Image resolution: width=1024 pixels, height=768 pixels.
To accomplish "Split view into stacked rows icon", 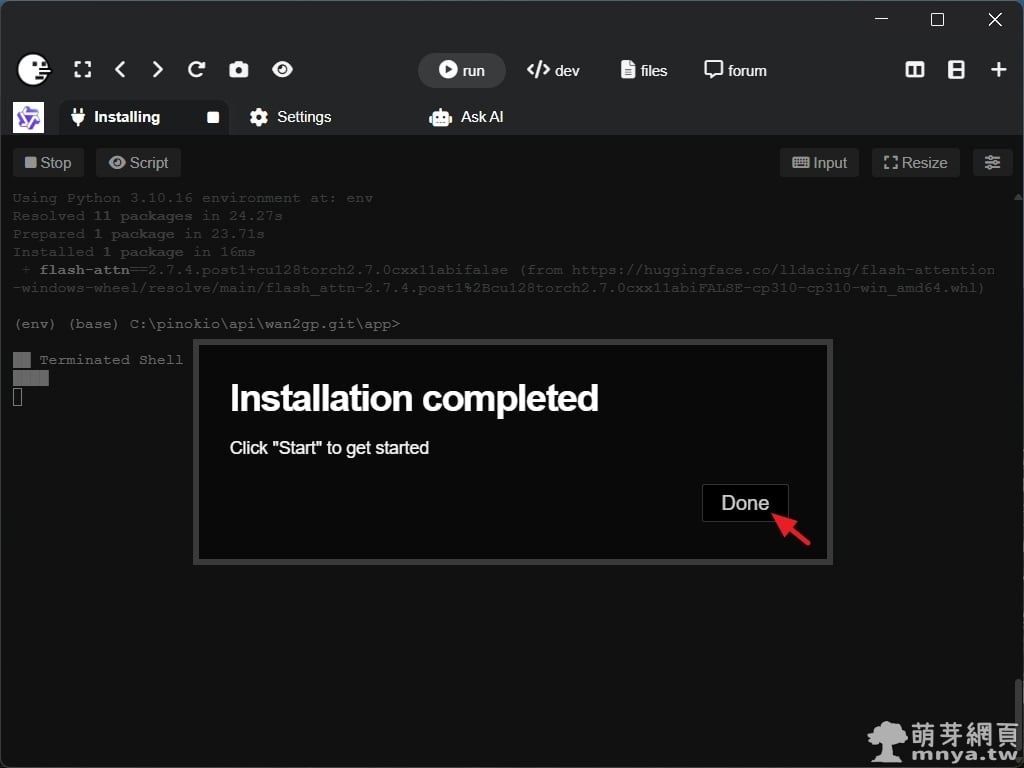I will (956, 70).
